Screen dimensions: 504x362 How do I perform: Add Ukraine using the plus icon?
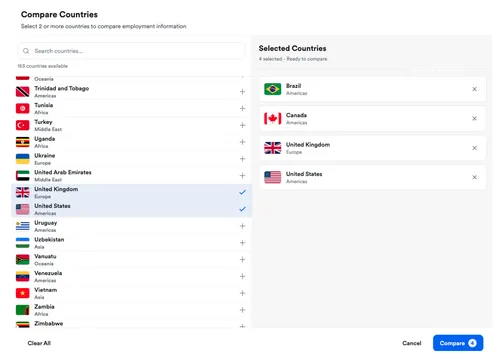(x=242, y=159)
